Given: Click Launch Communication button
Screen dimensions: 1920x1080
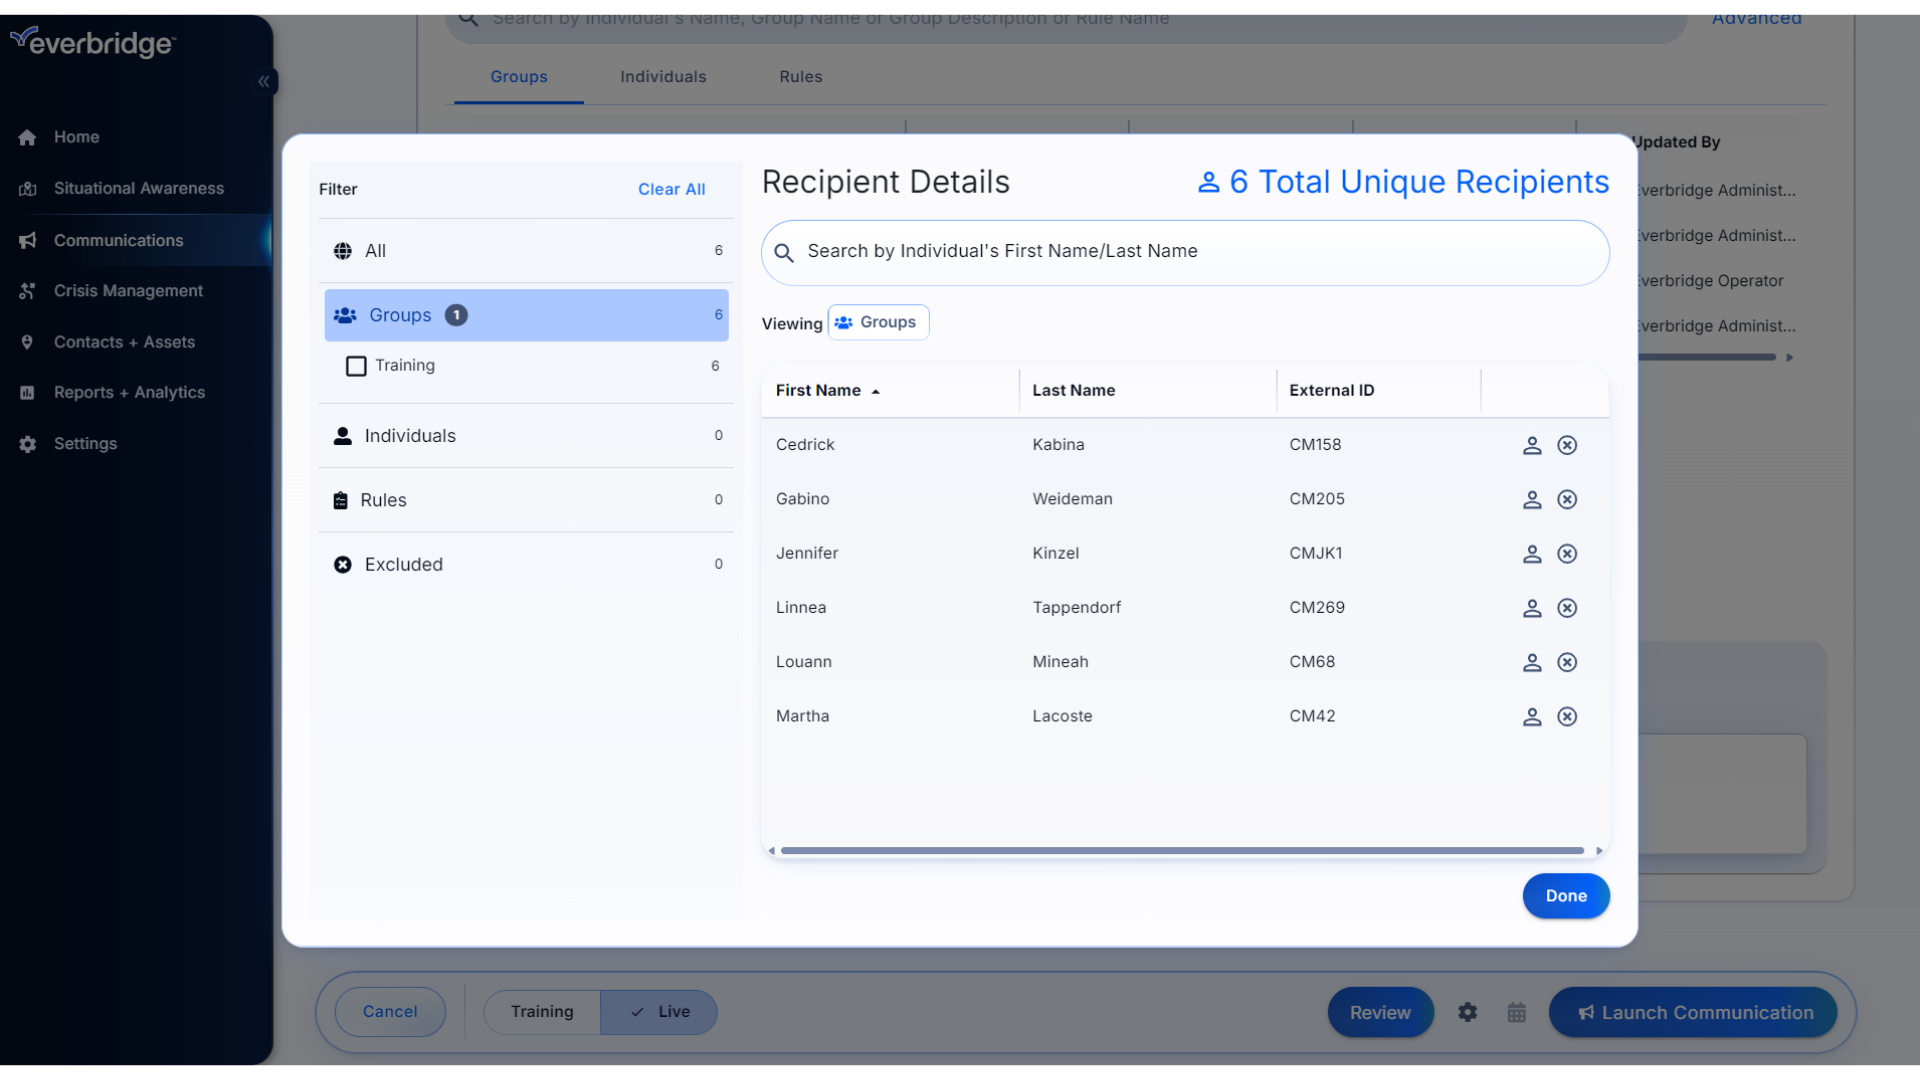Looking at the screenshot, I should 1693,1012.
